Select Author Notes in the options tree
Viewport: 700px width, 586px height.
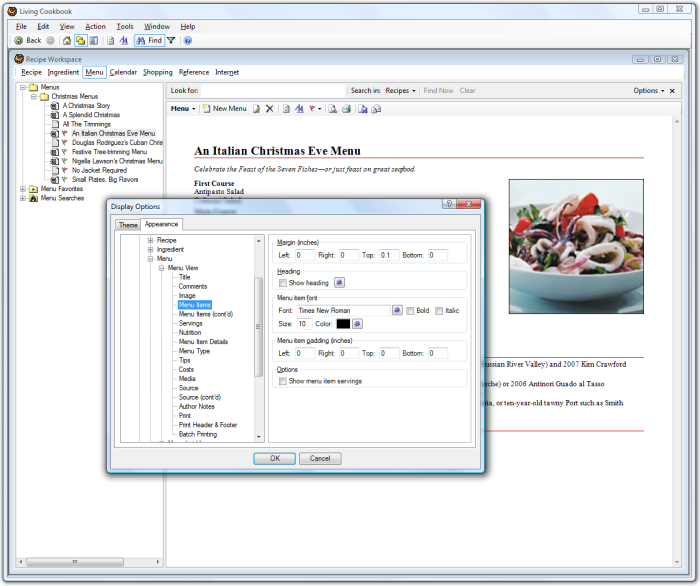[x=196, y=407]
